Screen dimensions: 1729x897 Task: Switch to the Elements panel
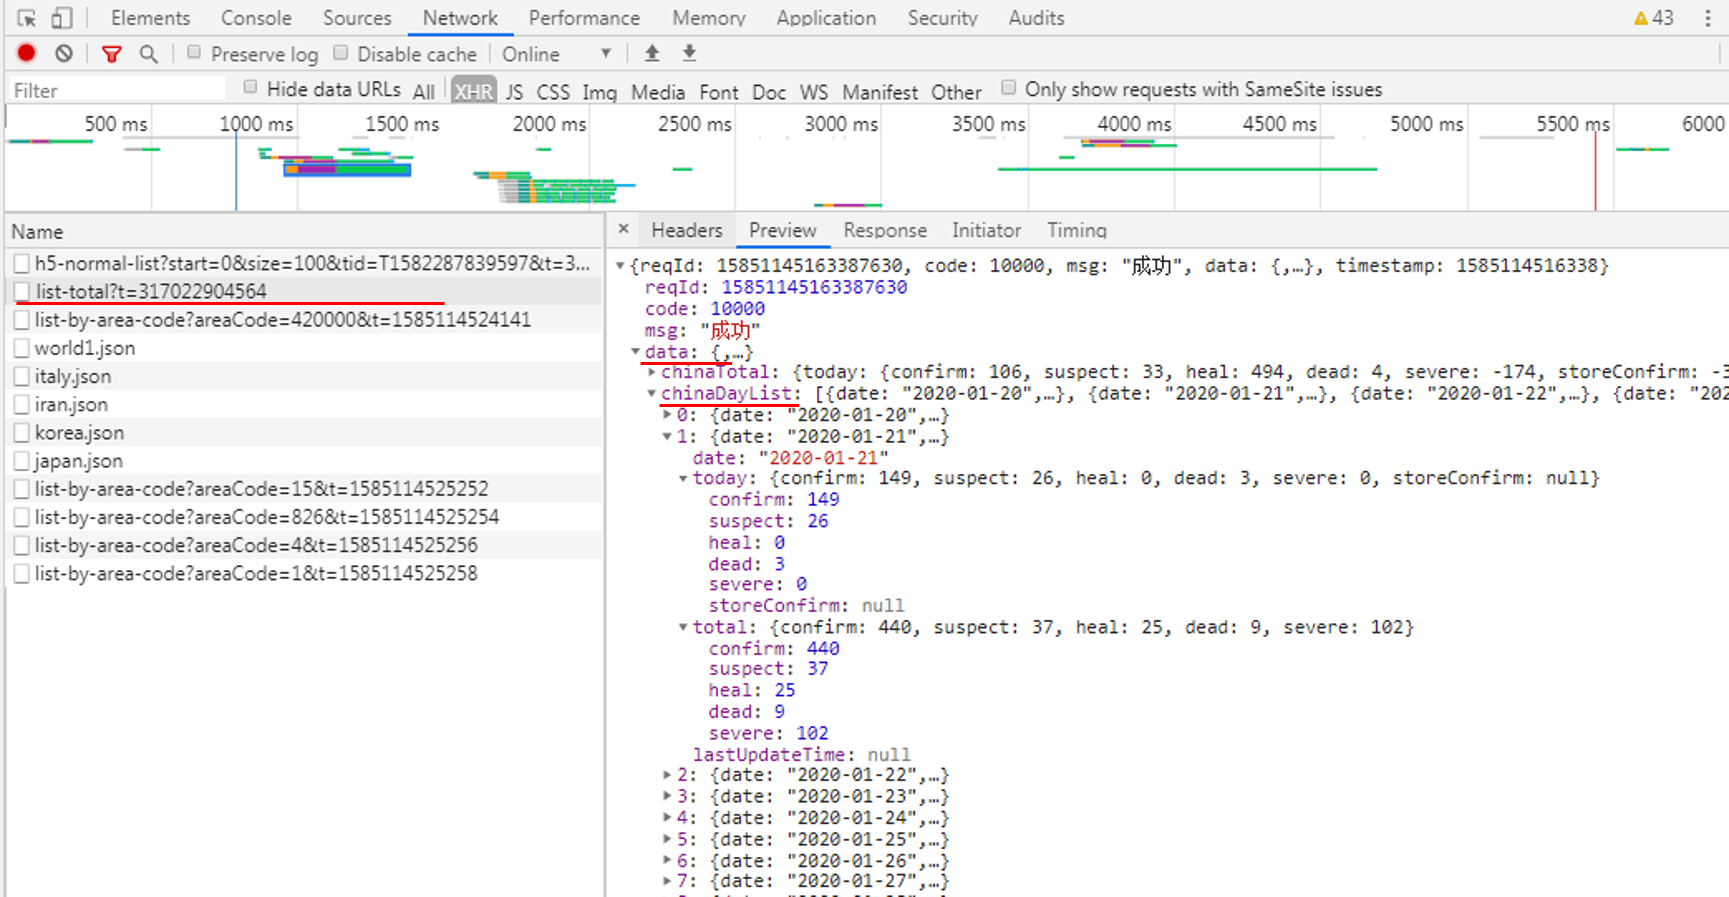pos(150,18)
